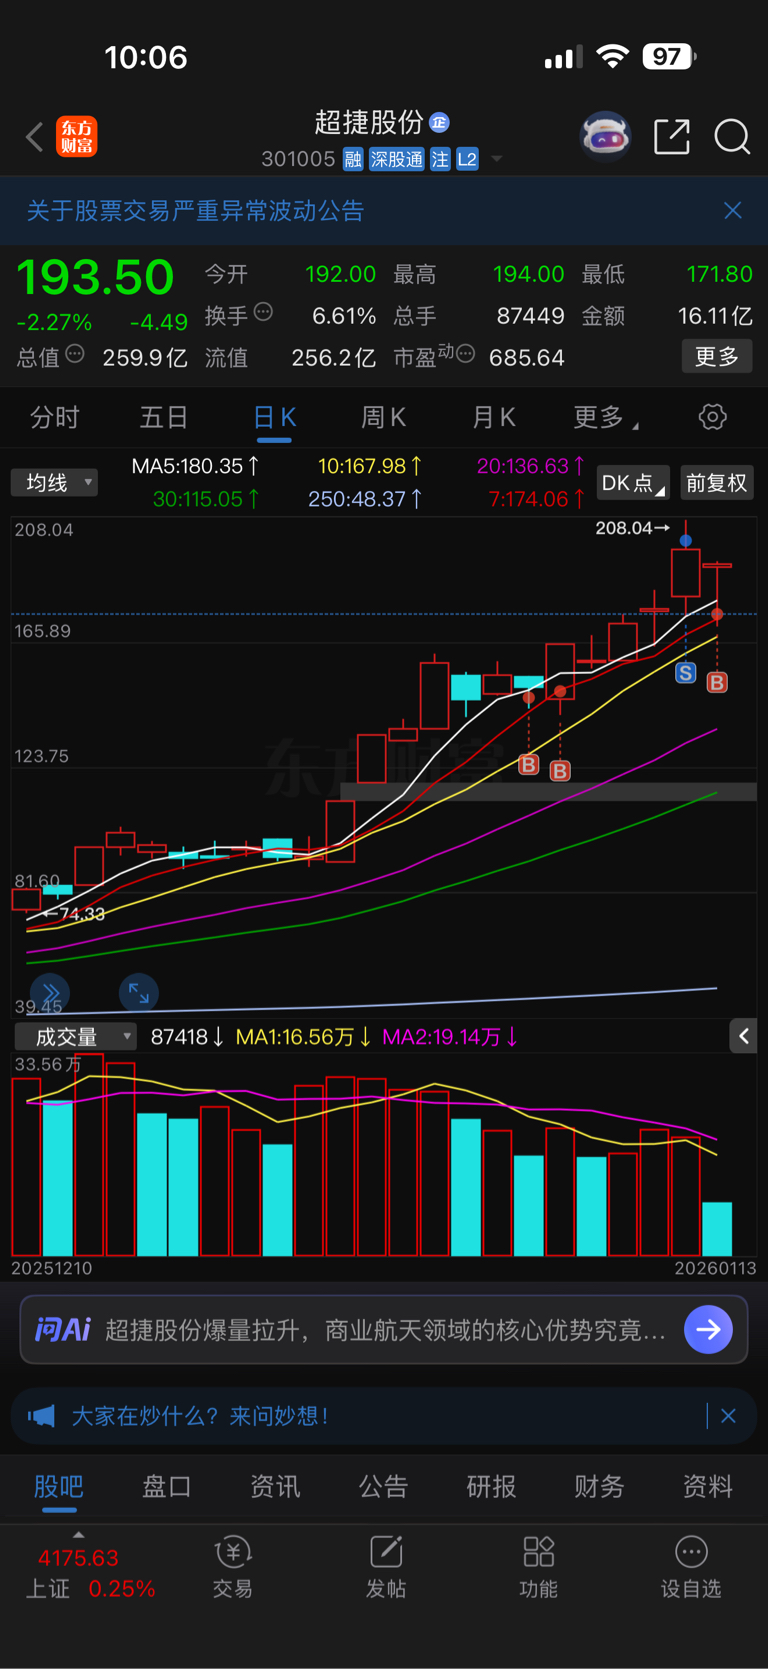Viewport: 768px width, 1669px height.
Task: Tap the 更多 quote details button
Action: [717, 356]
